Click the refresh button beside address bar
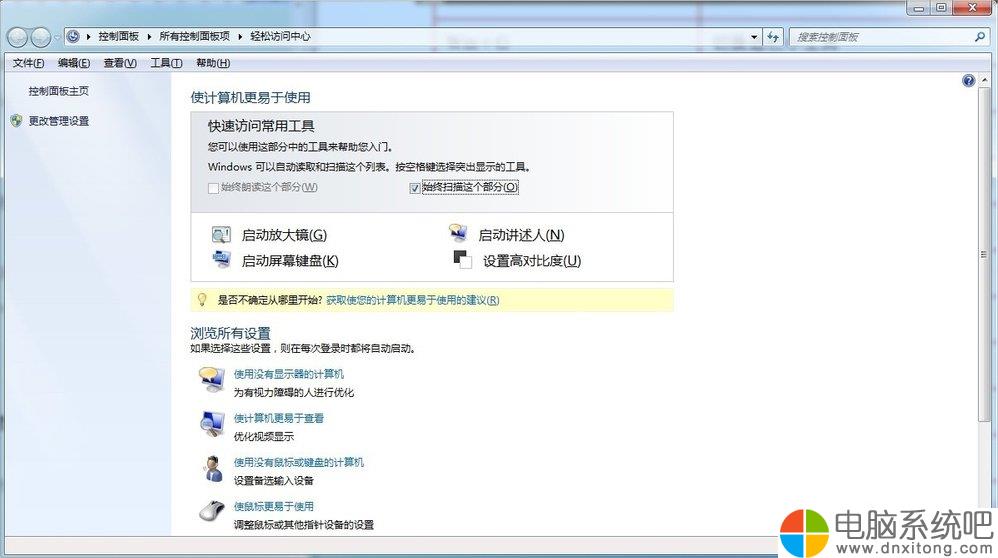 (x=773, y=37)
